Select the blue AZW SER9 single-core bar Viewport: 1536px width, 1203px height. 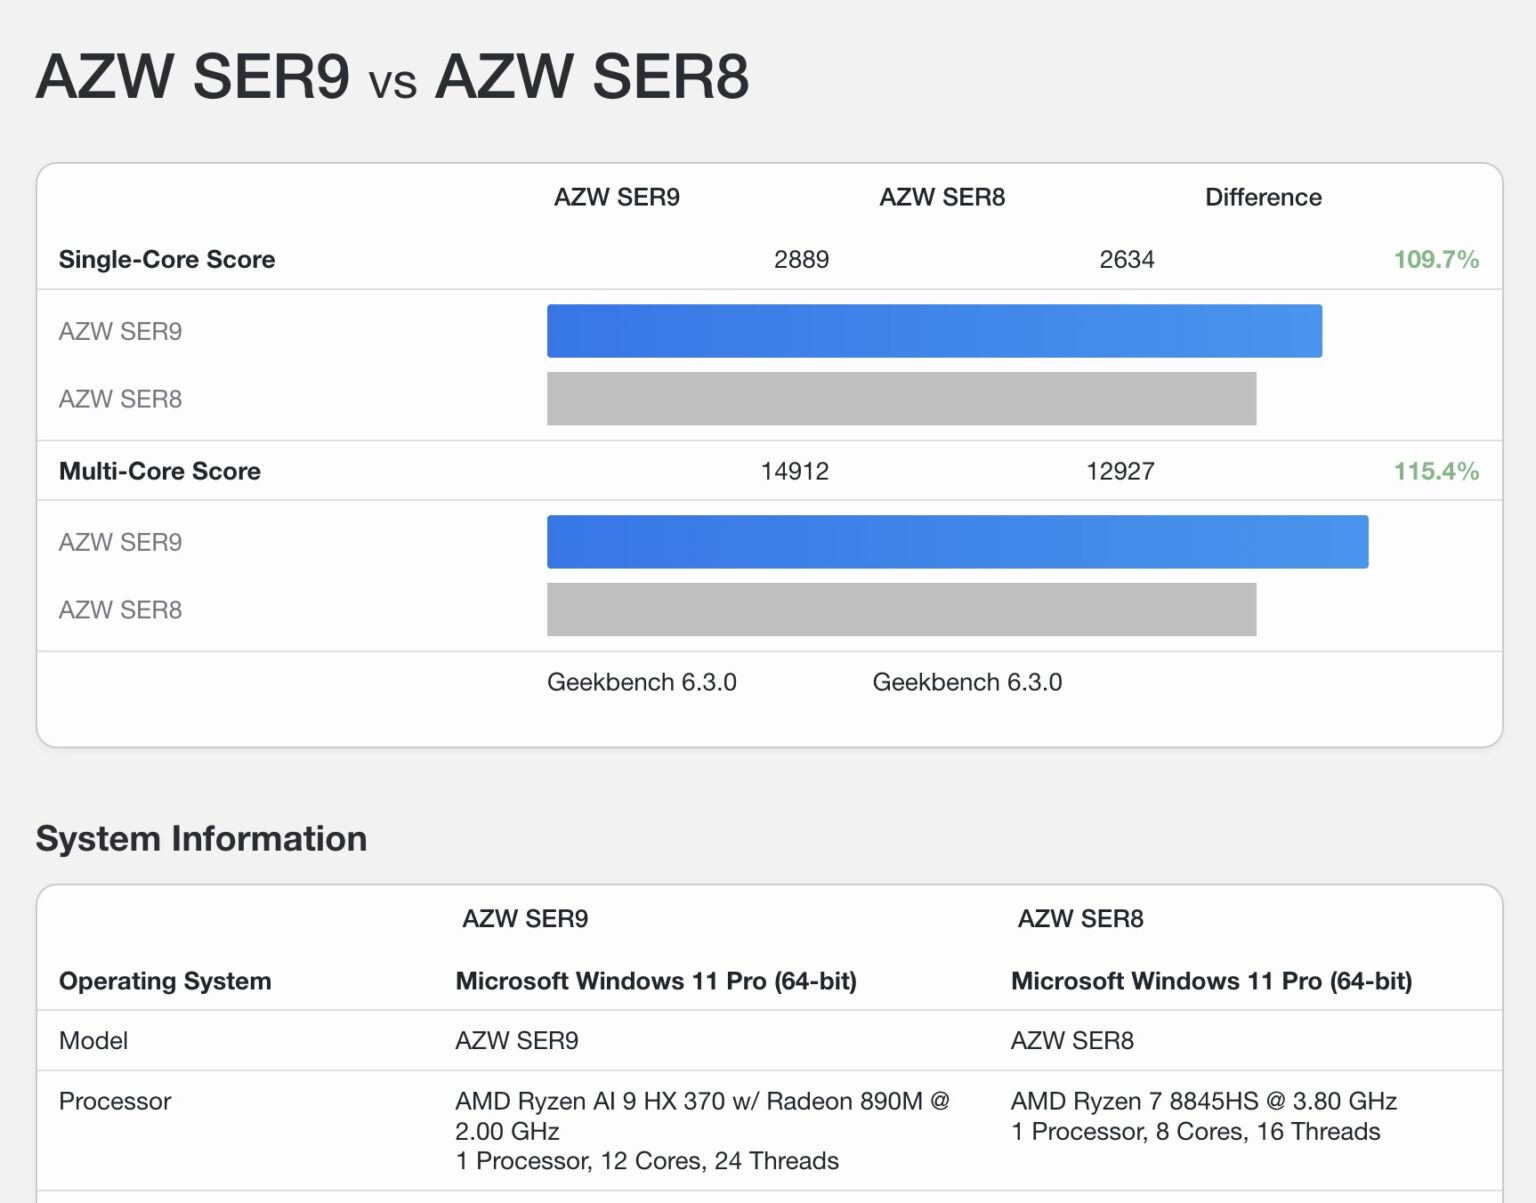pyautogui.click(x=934, y=330)
